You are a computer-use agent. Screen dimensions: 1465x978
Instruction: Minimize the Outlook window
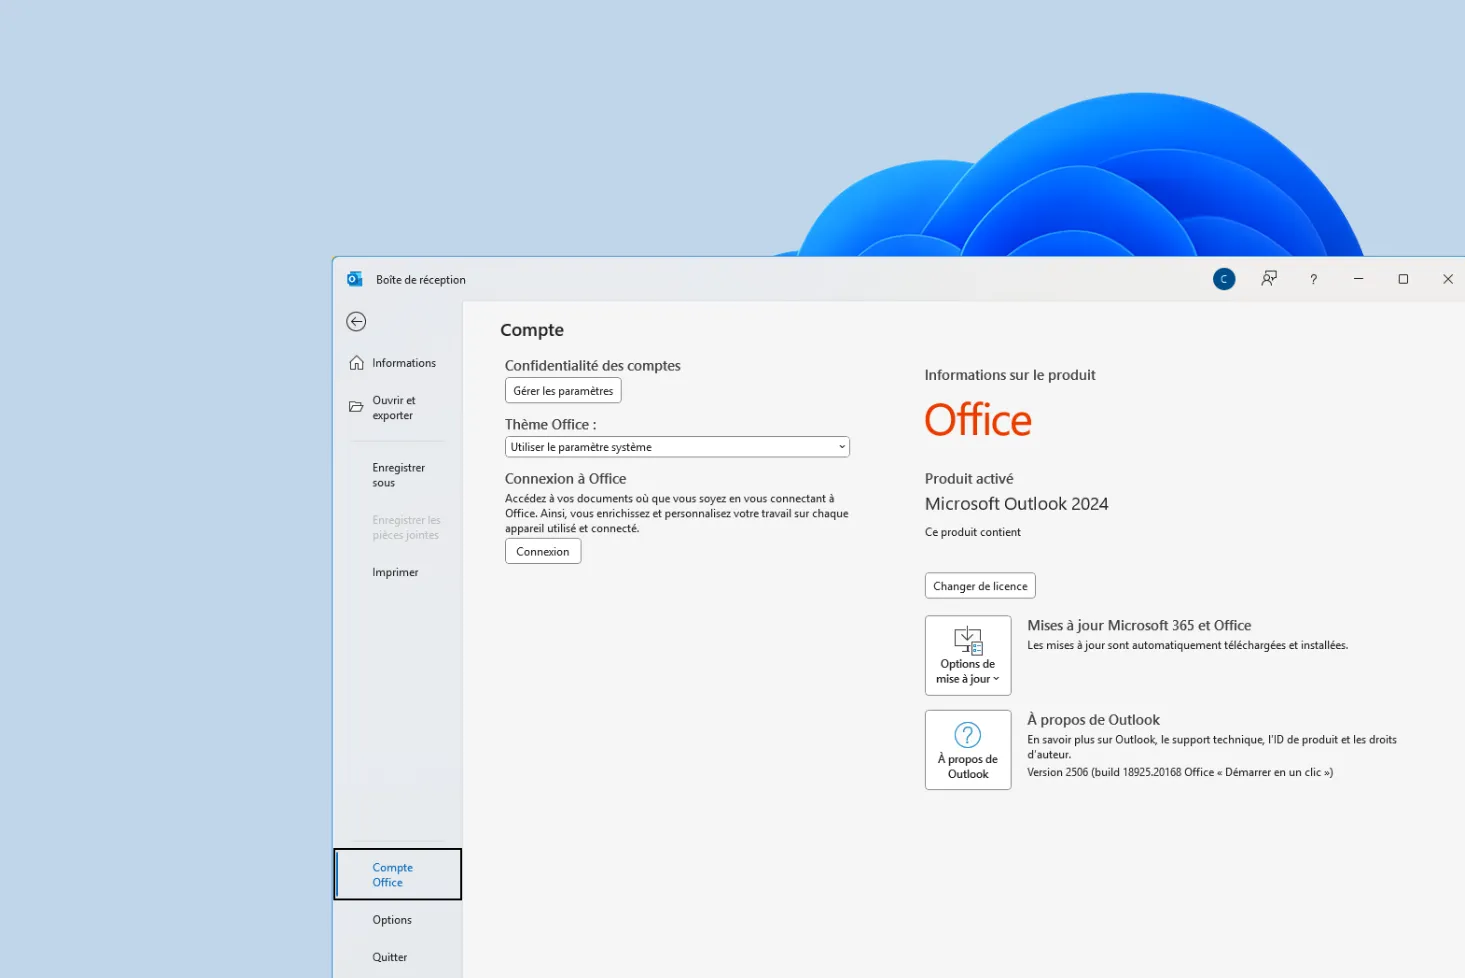1358,279
